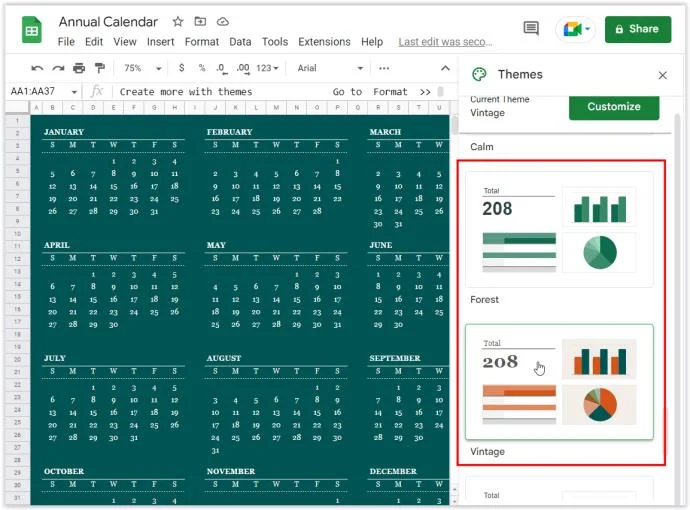The image size is (690, 510).
Task: Open the Insert menu
Action: (x=161, y=42)
